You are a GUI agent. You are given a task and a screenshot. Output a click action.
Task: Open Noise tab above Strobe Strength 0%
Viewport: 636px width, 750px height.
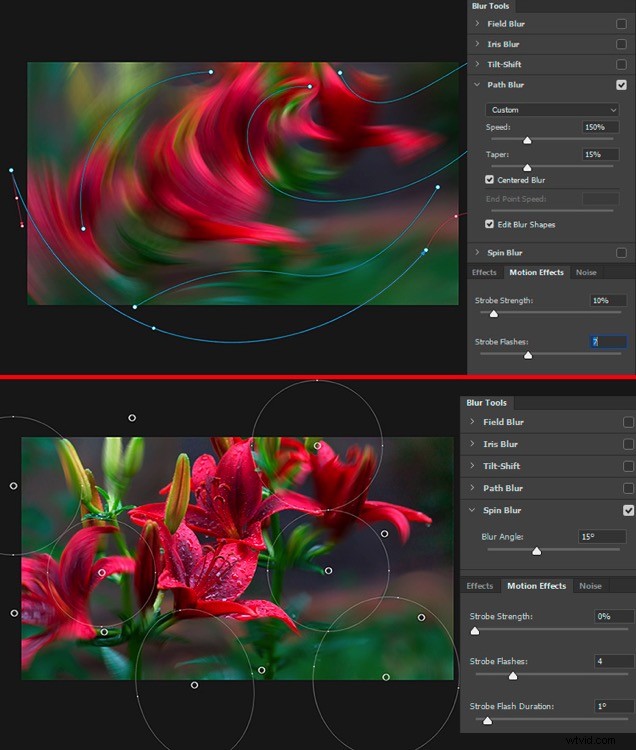[x=590, y=585]
